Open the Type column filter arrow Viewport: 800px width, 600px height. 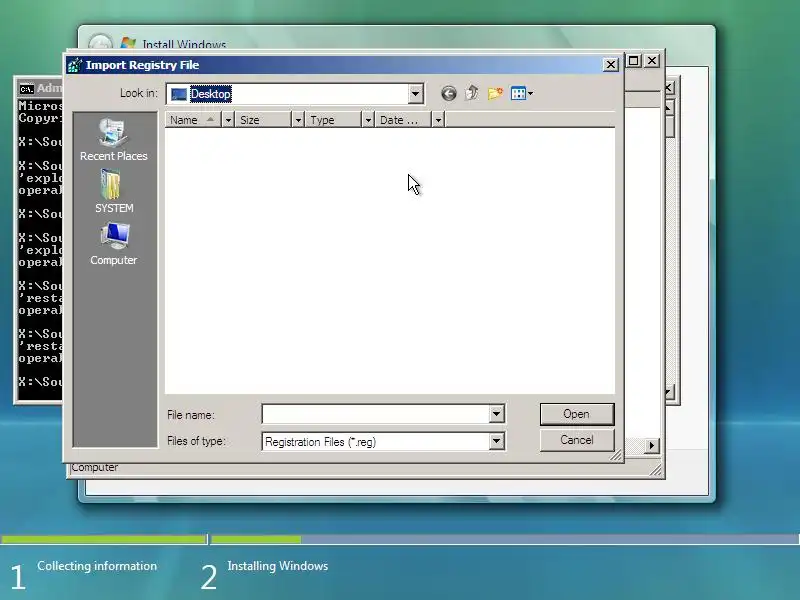pyautogui.click(x=368, y=120)
